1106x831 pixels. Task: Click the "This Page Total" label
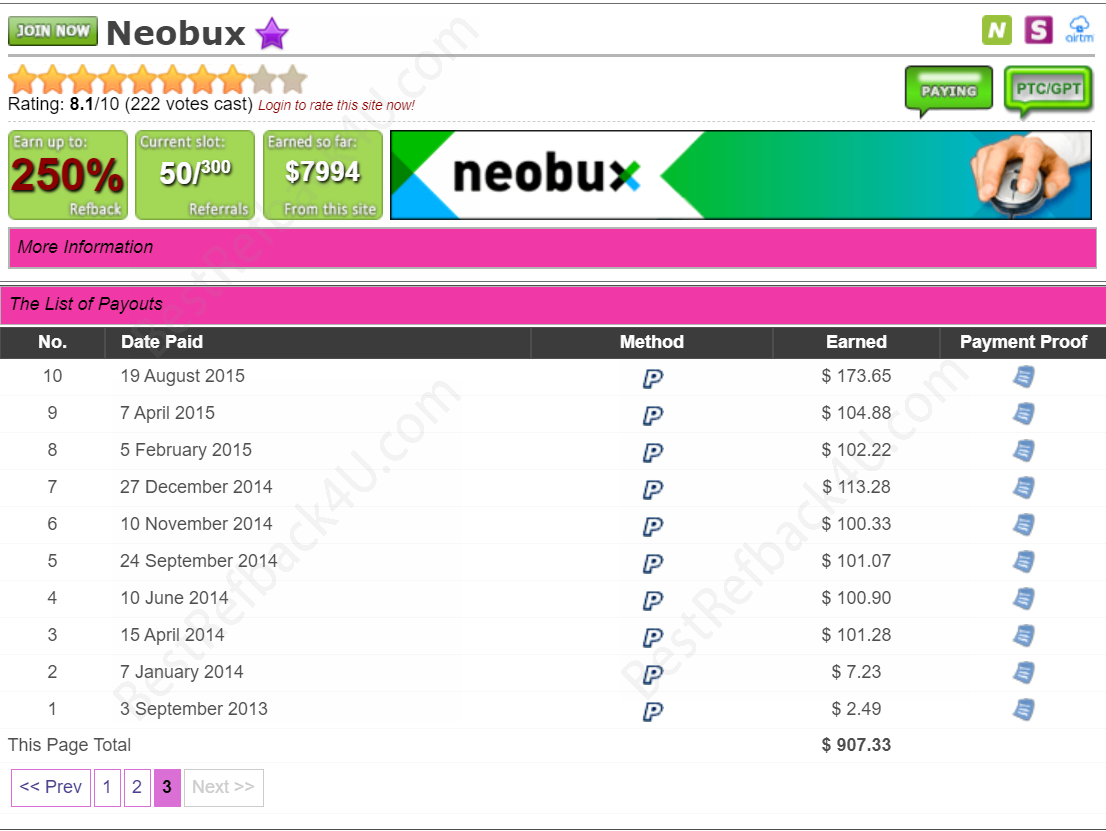[69, 745]
